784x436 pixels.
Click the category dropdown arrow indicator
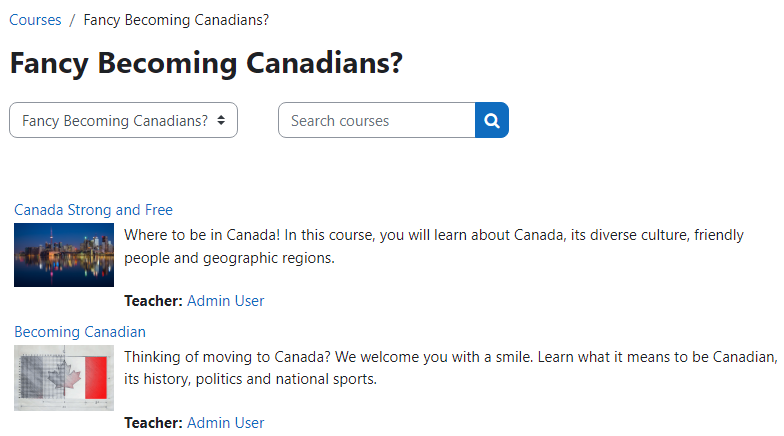[221, 121]
